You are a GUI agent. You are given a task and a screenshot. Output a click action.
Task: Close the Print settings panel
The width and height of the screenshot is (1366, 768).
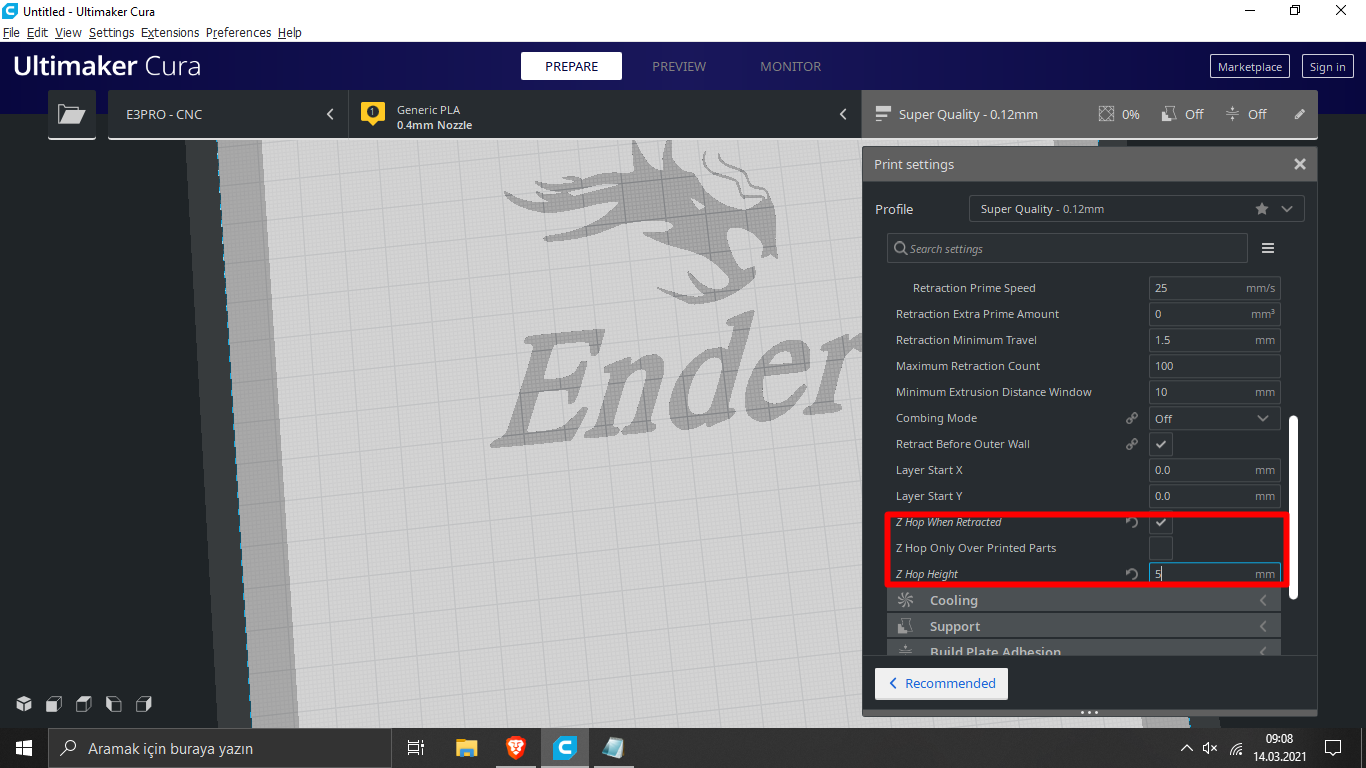[1300, 164]
